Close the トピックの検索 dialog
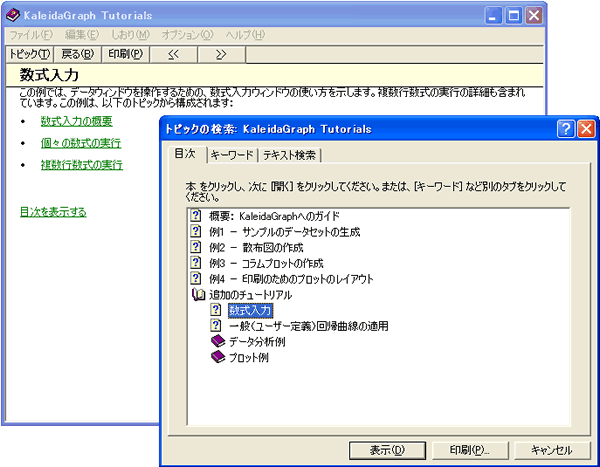Viewport: 600px width, 467px height. pos(586,129)
